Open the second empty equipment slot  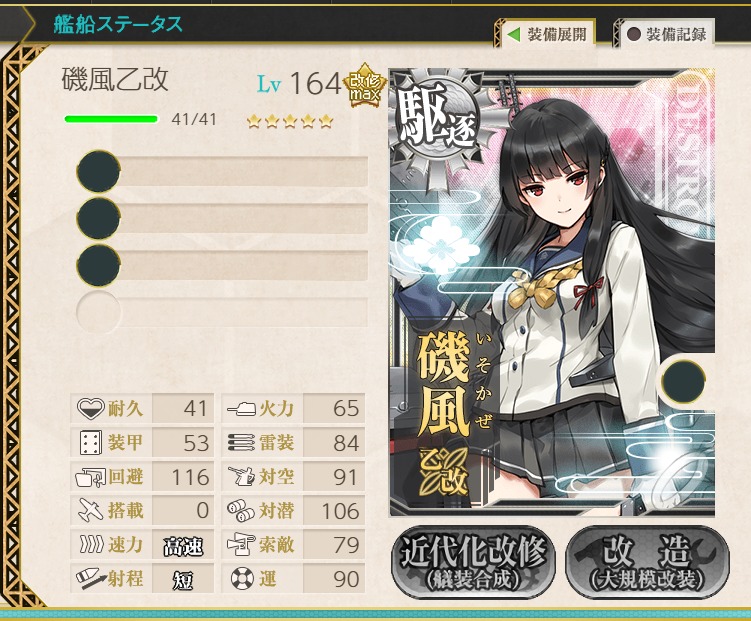click(x=222, y=218)
